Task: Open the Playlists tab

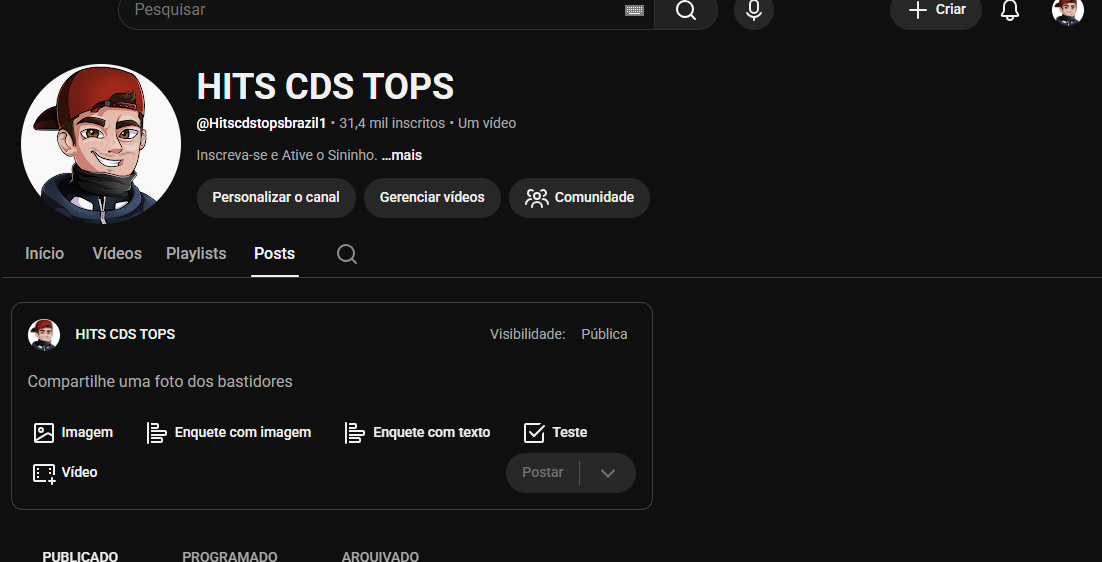Action: (x=196, y=254)
